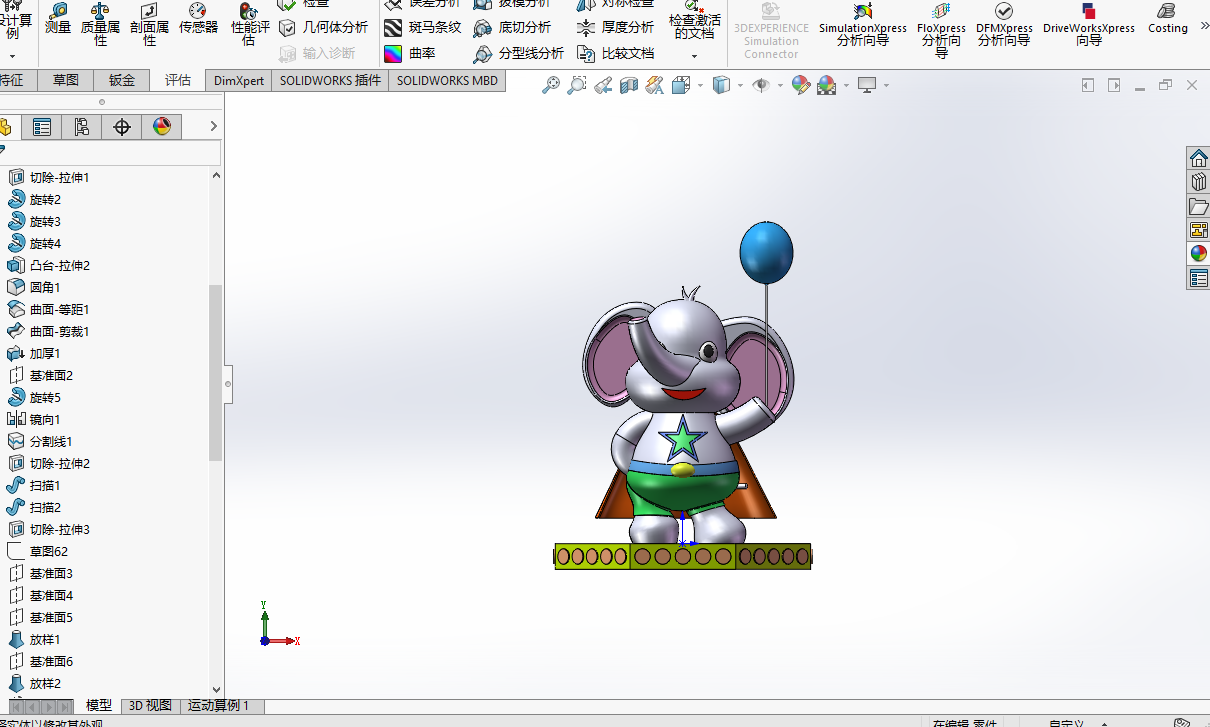Open 厚度分析 thickness analysis

[x=615, y=28]
